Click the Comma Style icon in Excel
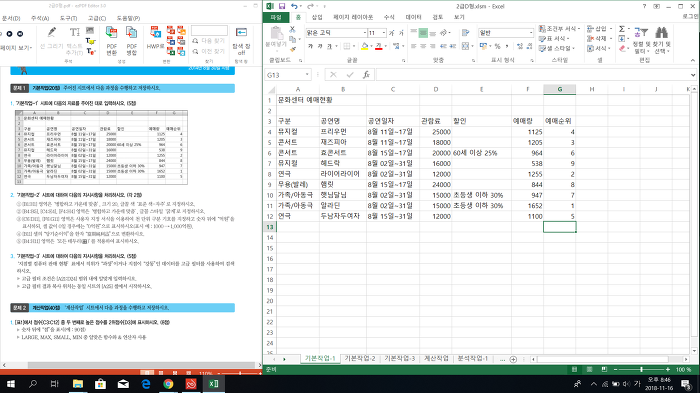Image resolution: width=700 pixels, height=393 pixels. tap(507, 46)
